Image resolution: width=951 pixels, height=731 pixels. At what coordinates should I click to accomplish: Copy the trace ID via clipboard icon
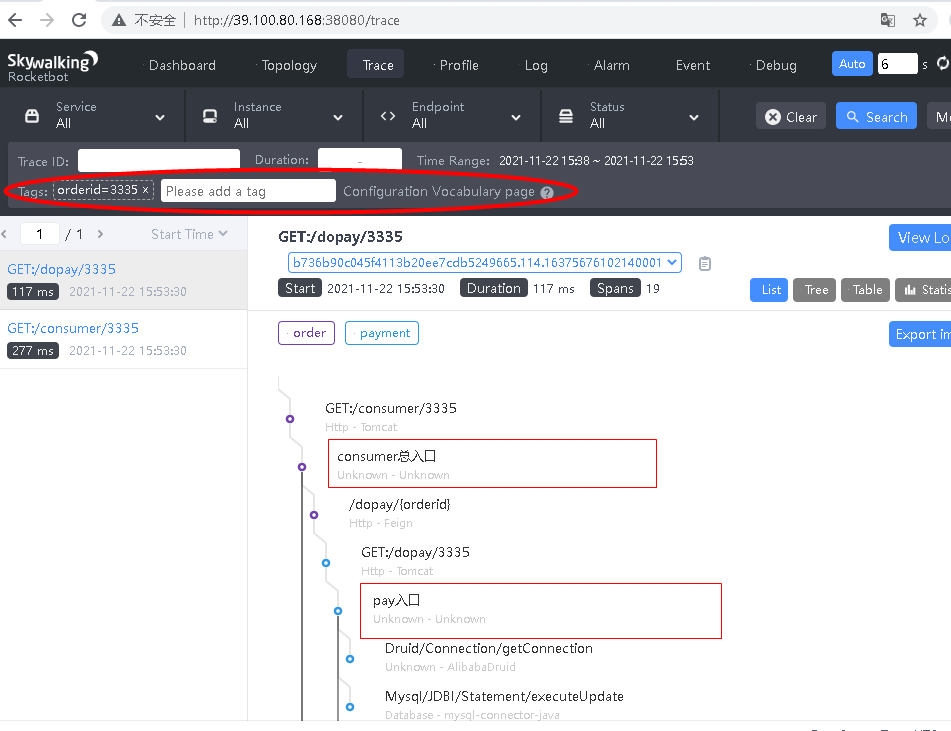click(705, 263)
